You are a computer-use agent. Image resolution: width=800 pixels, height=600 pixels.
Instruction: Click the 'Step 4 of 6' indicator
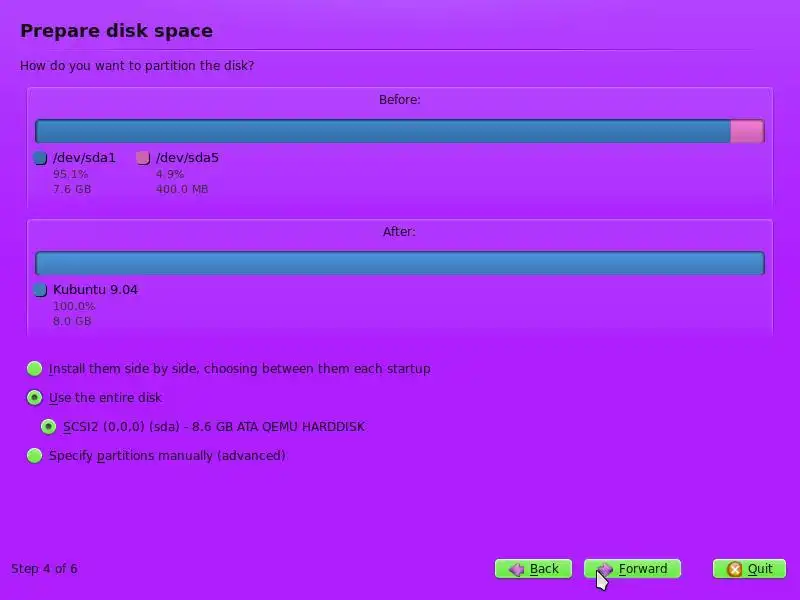pyautogui.click(x=44, y=569)
